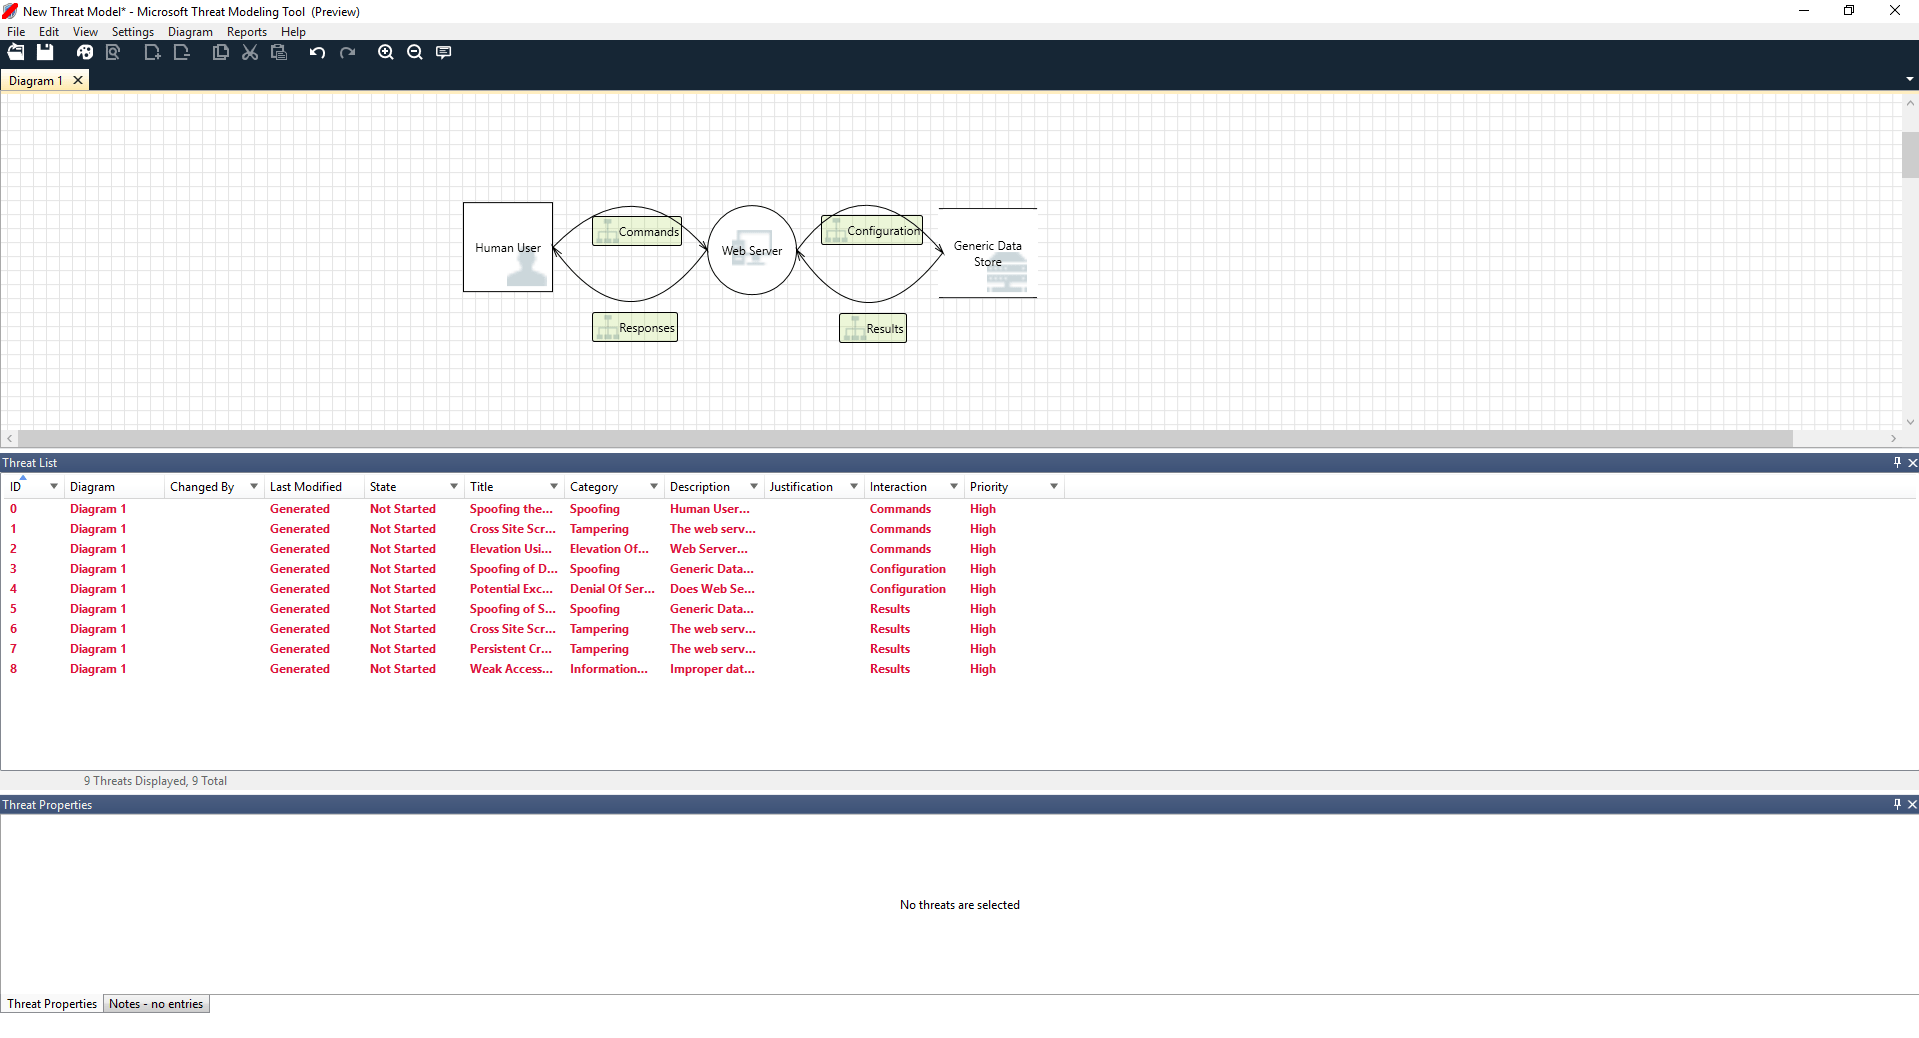Screen dimensions: 1919x1038
Task: Switch to the Notes tab
Action: [x=156, y=1003]
